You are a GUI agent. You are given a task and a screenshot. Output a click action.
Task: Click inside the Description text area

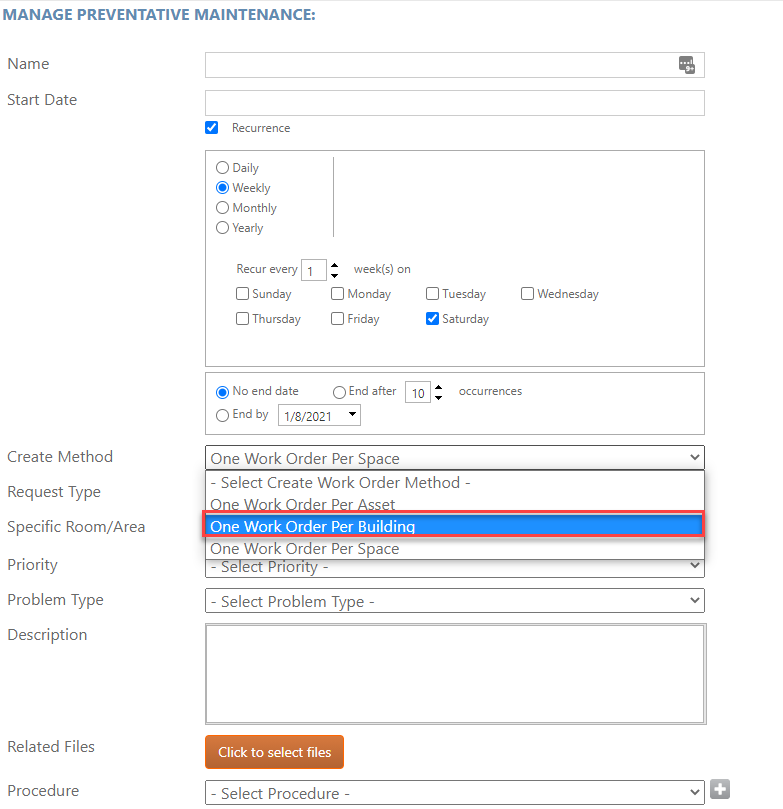click(455, 674)
